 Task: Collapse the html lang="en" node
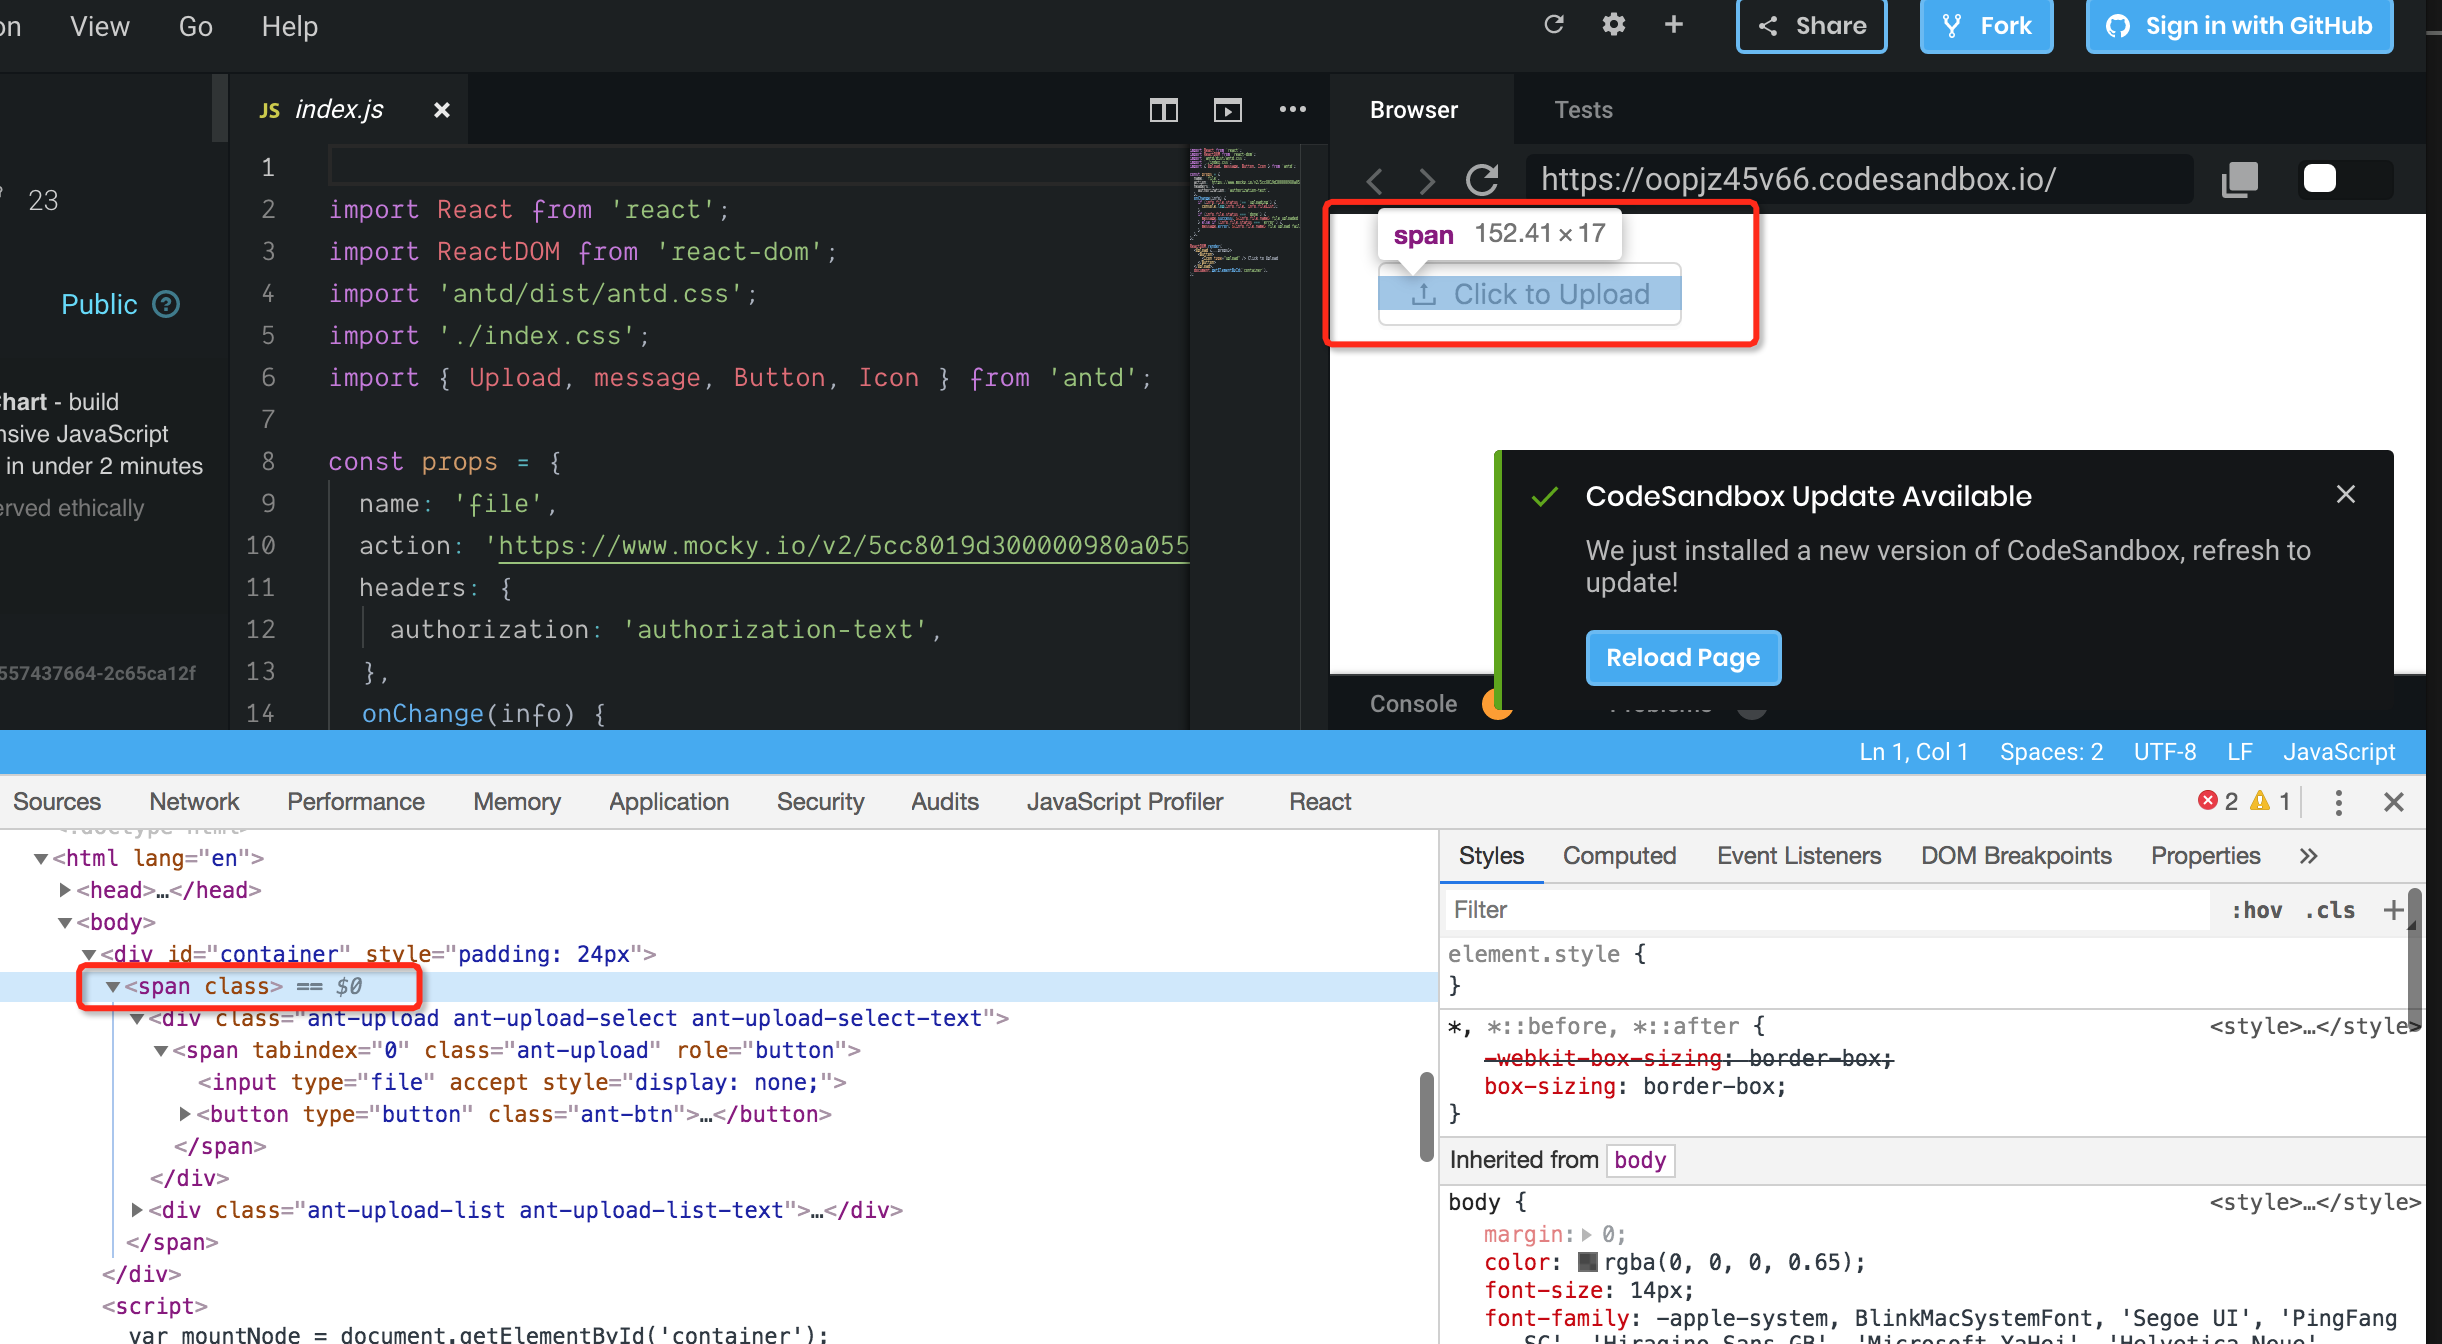41,858
